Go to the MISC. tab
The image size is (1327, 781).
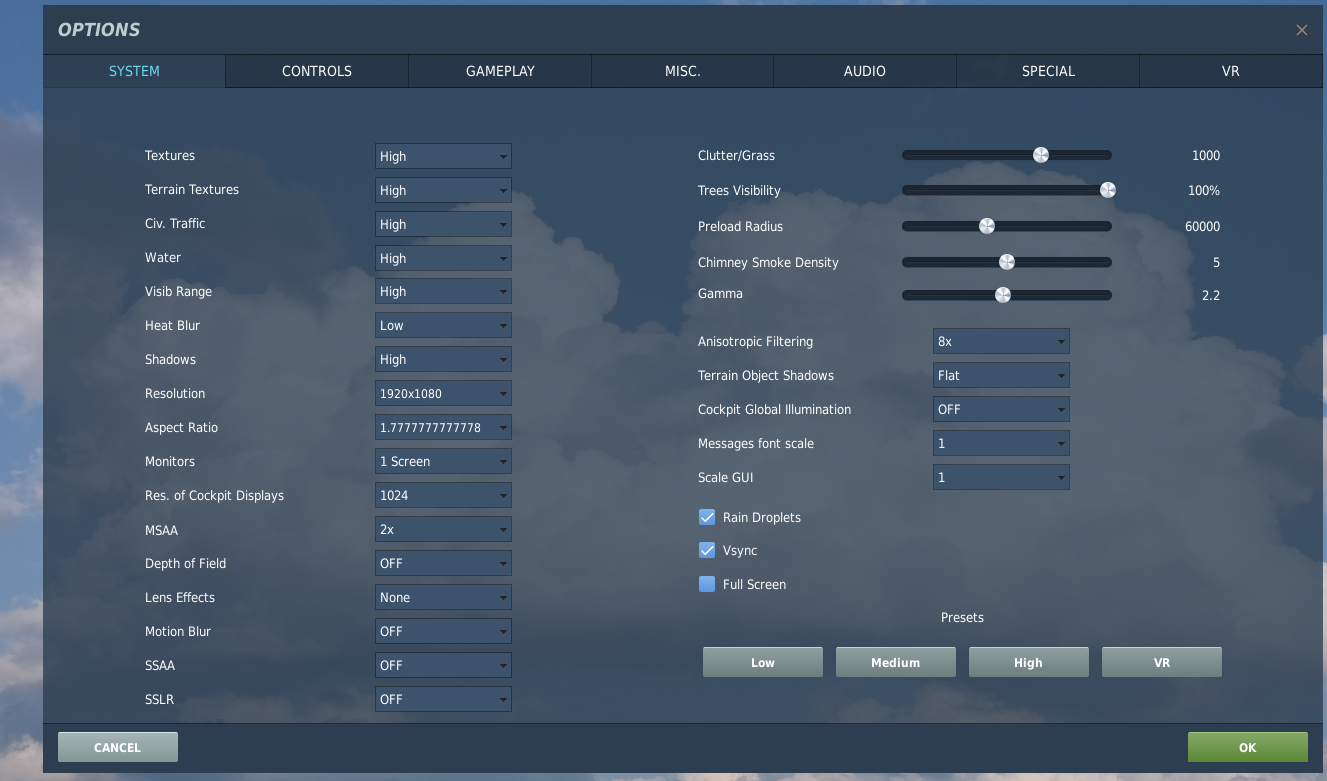click(682, 71)
